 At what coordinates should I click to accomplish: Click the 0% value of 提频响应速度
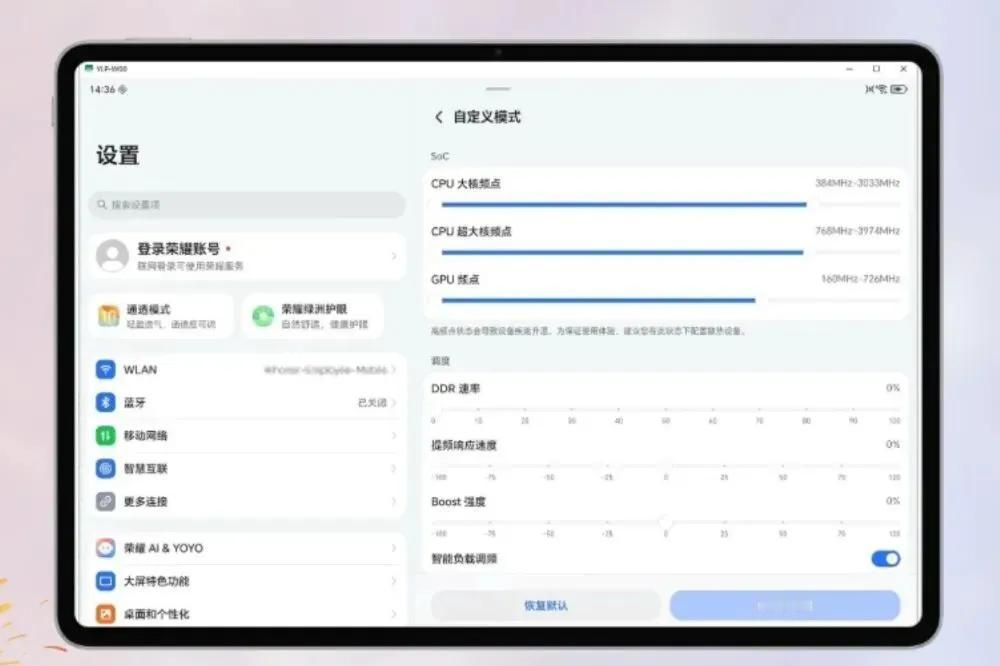click(893, 444)
